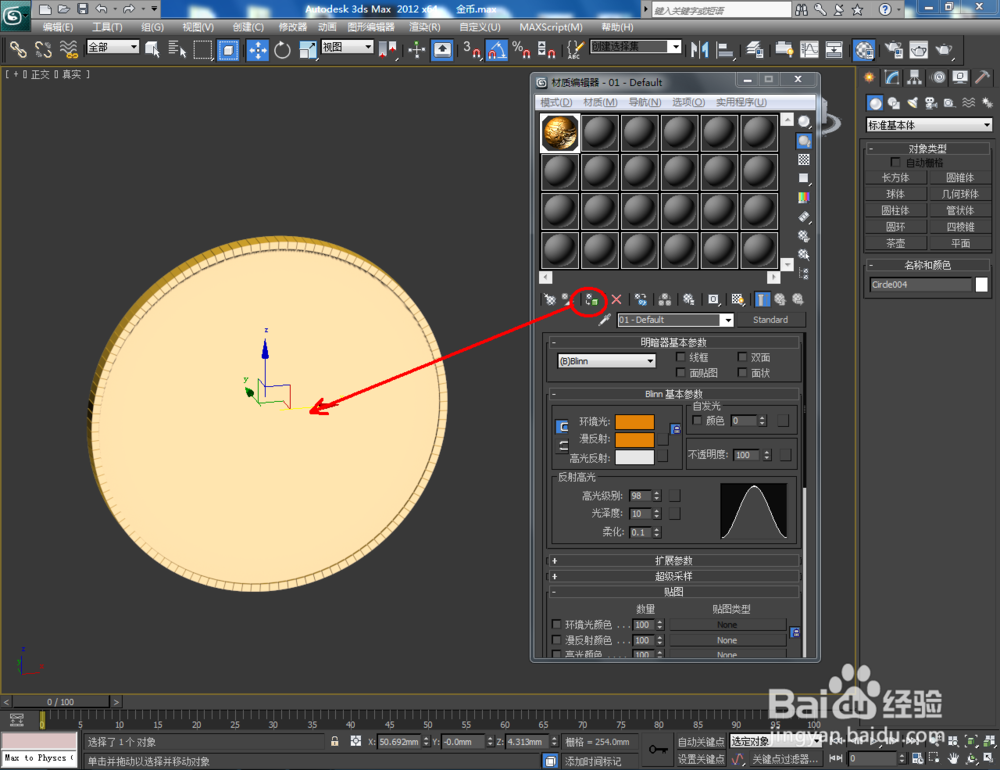Click the 环境光 orange color swatch
This screenshot has height=770, width=1000.
pos(635,422)
